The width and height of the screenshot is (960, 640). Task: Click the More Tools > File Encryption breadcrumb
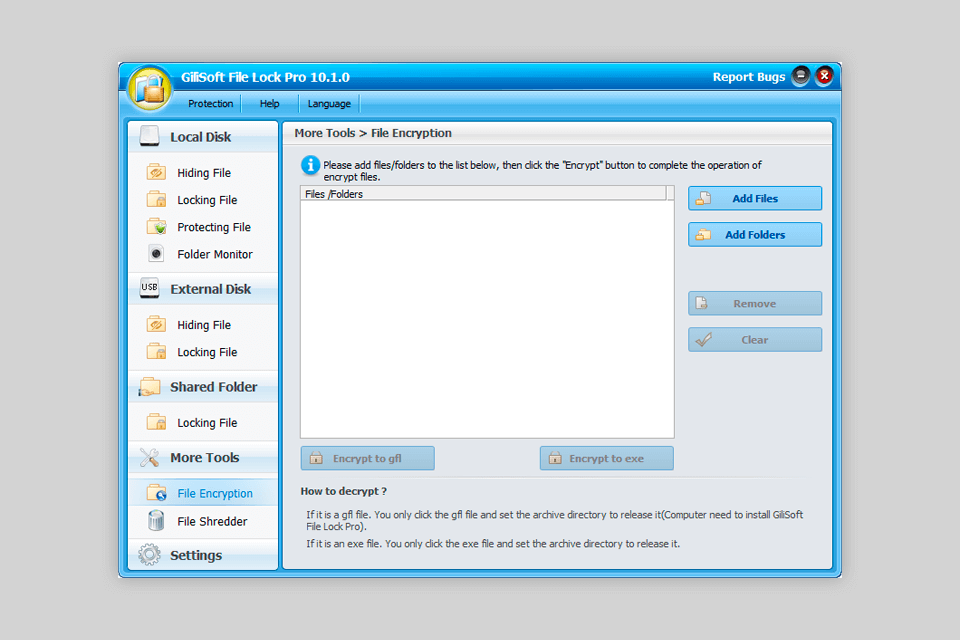(373, 133)
